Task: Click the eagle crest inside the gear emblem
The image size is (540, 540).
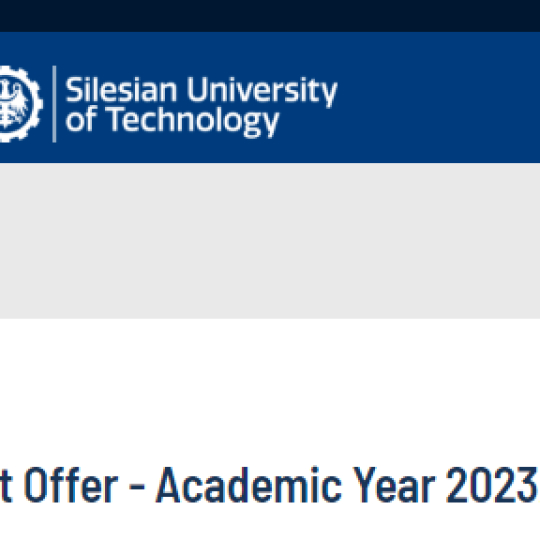Action: [x=13, y=104]
